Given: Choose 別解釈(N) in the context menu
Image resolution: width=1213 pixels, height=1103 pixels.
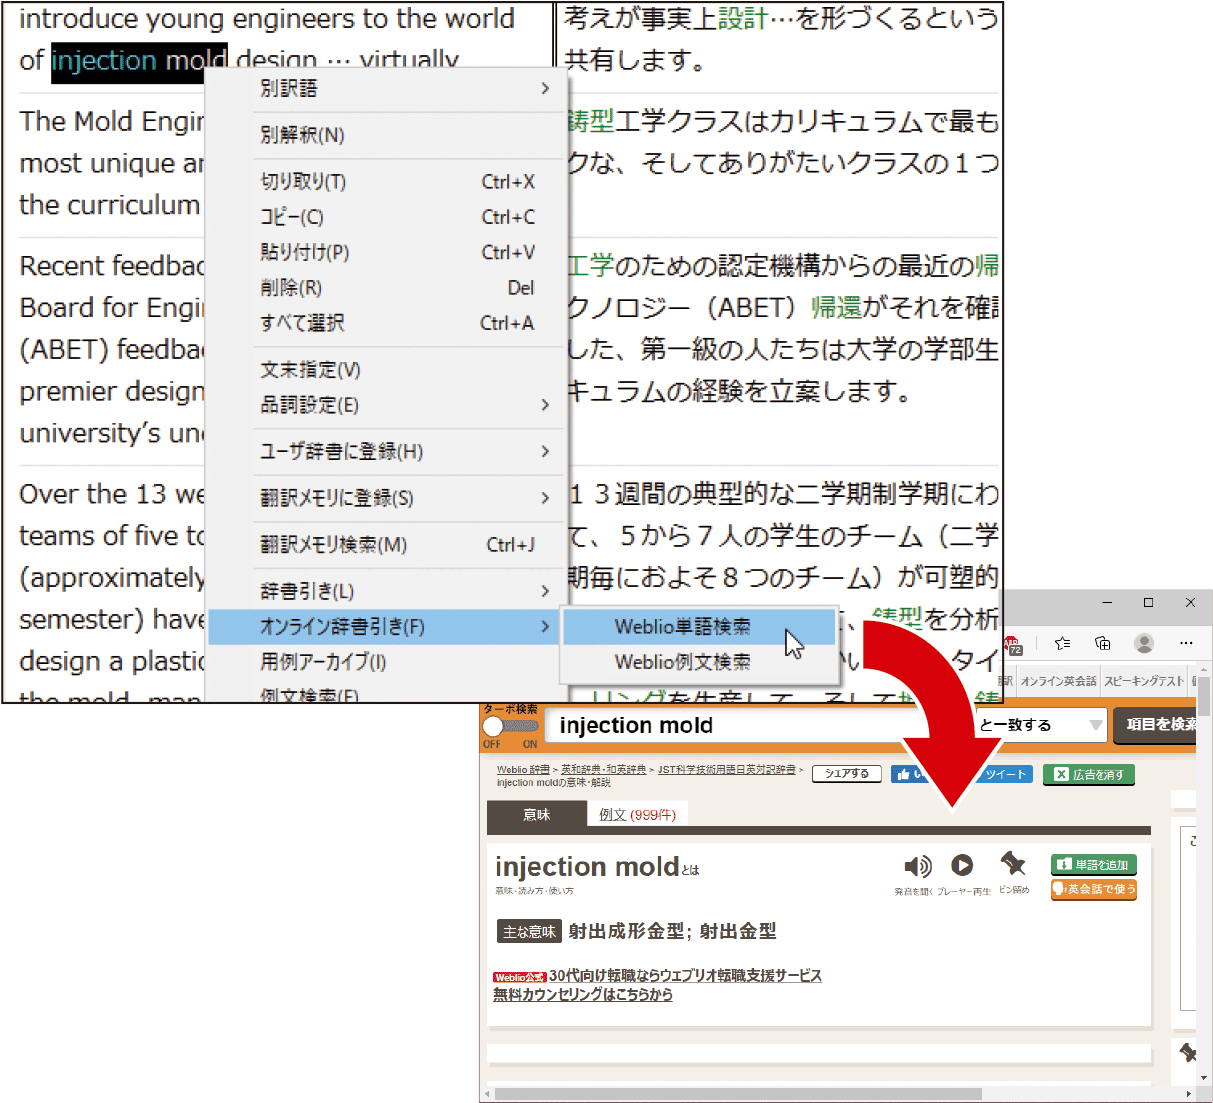Looking at the screenshot, I should (x=386, y=135).
